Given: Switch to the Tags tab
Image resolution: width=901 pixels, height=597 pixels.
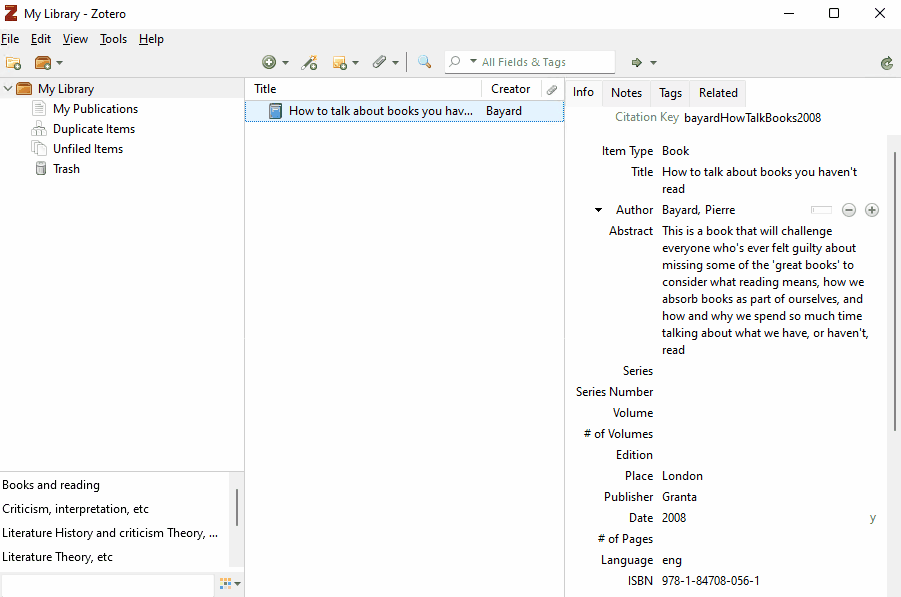Looking at the screenshot, I should pos(670,93).
